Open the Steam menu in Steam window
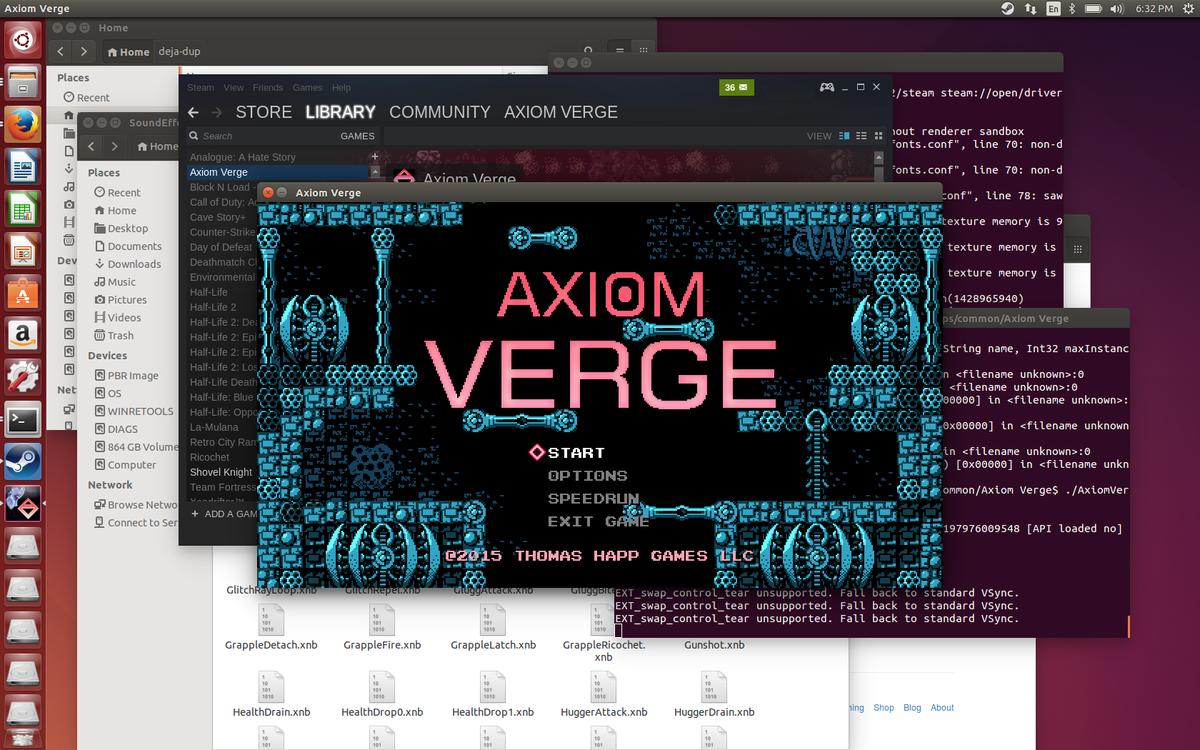The height and width of the screenshot is (750, 1200). pyautogui.click(x=200, y=88)
